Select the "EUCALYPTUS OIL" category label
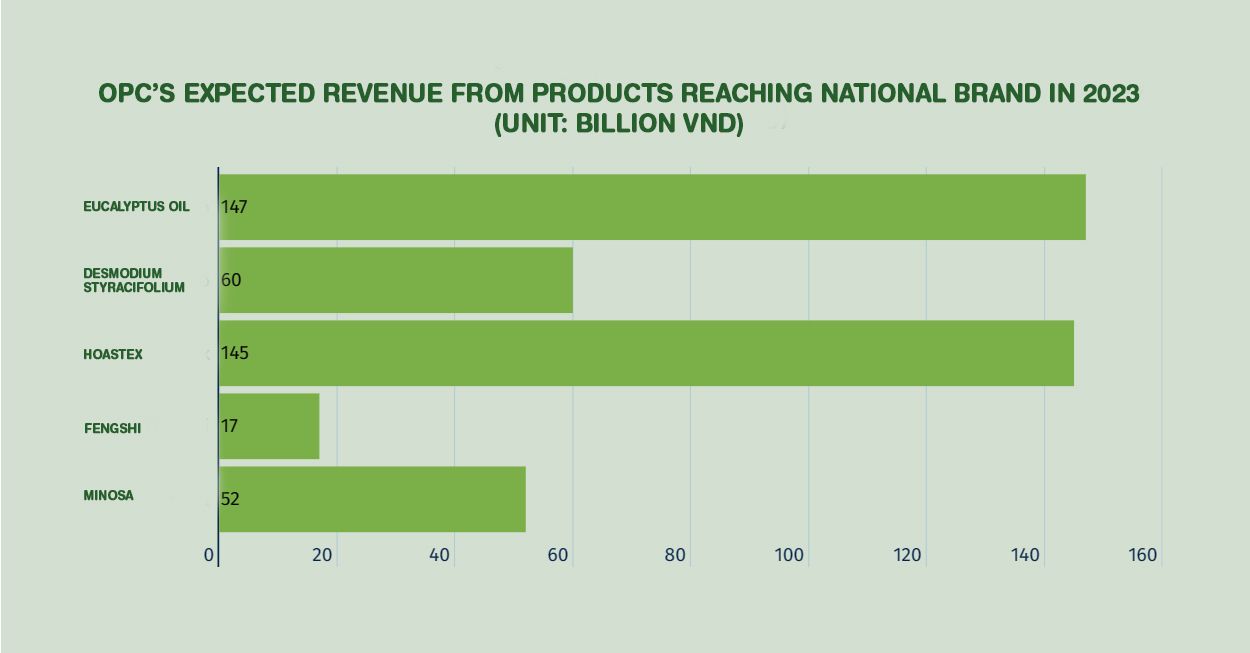Image resolution: width=1250 pixels, height=653 pixels. click(x=136, y=207)
